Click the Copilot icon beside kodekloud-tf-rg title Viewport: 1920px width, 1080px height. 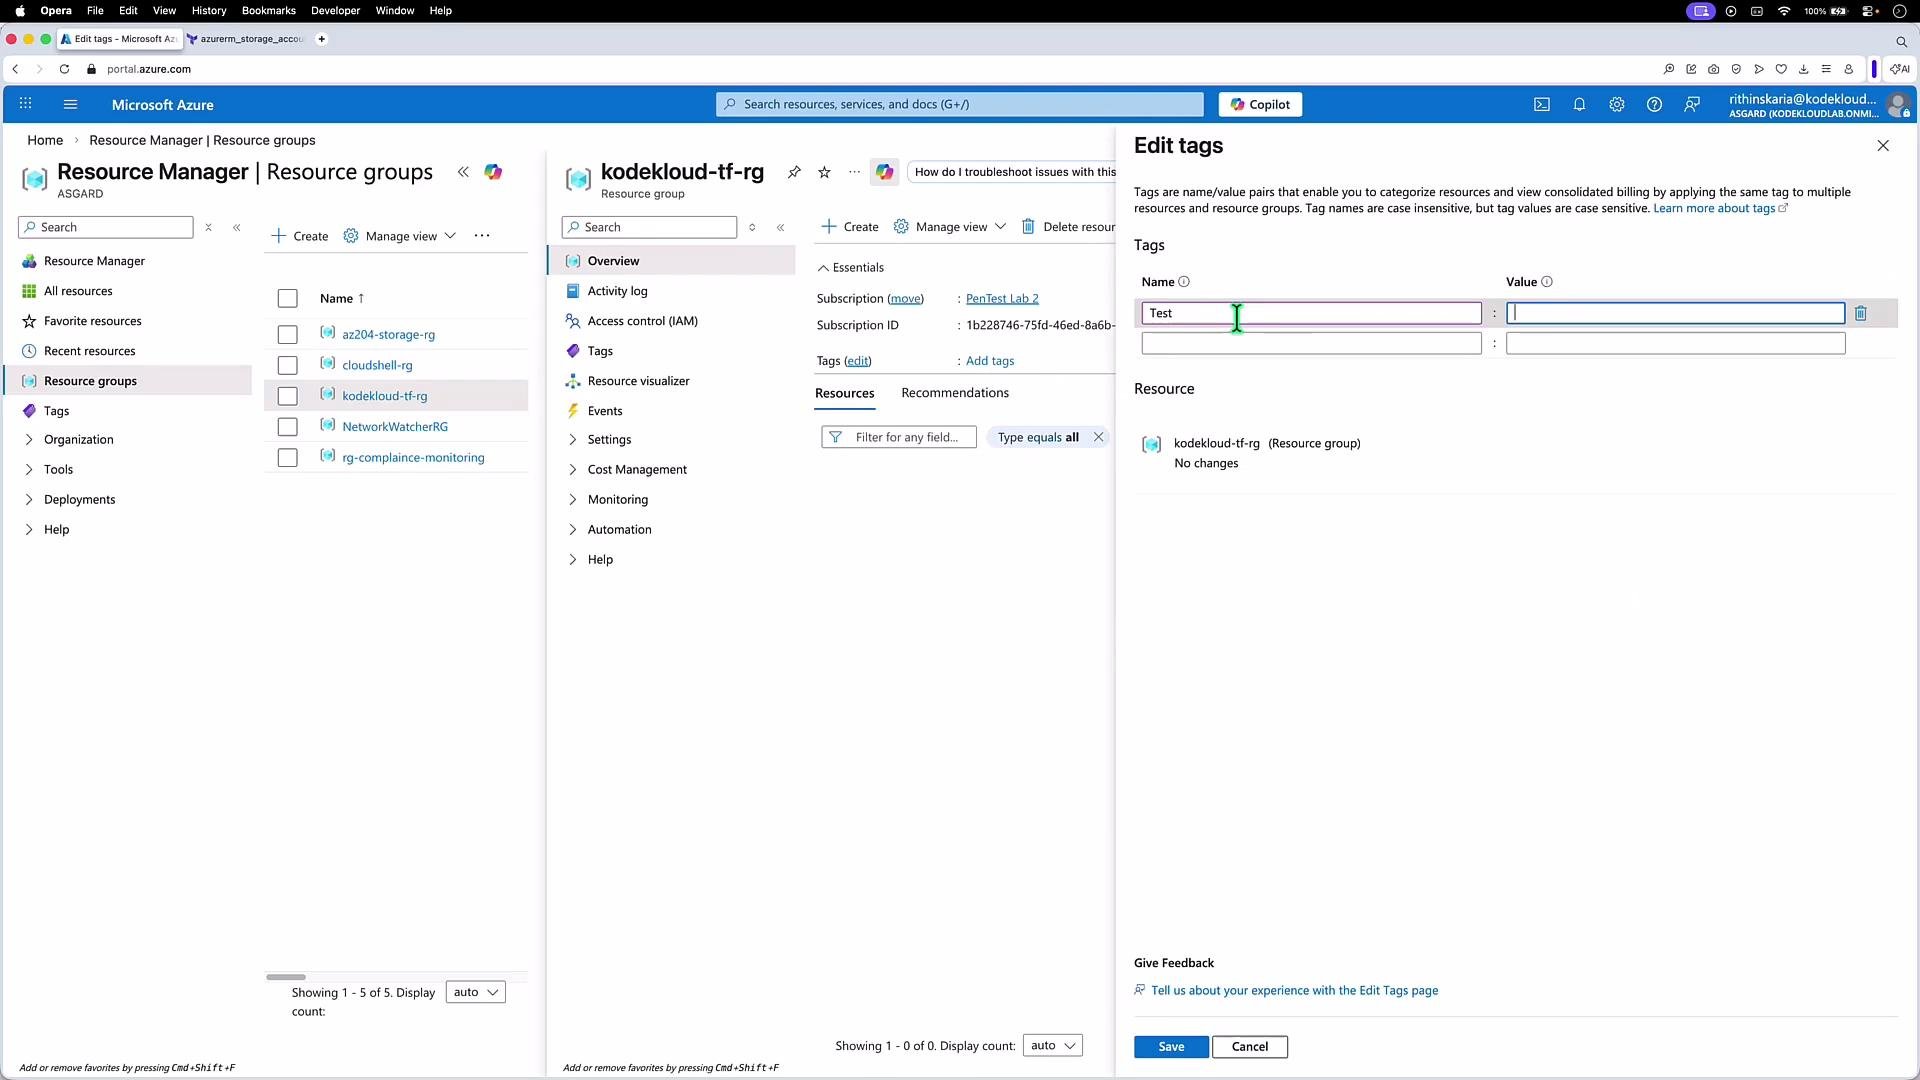(x=884, y=172)
